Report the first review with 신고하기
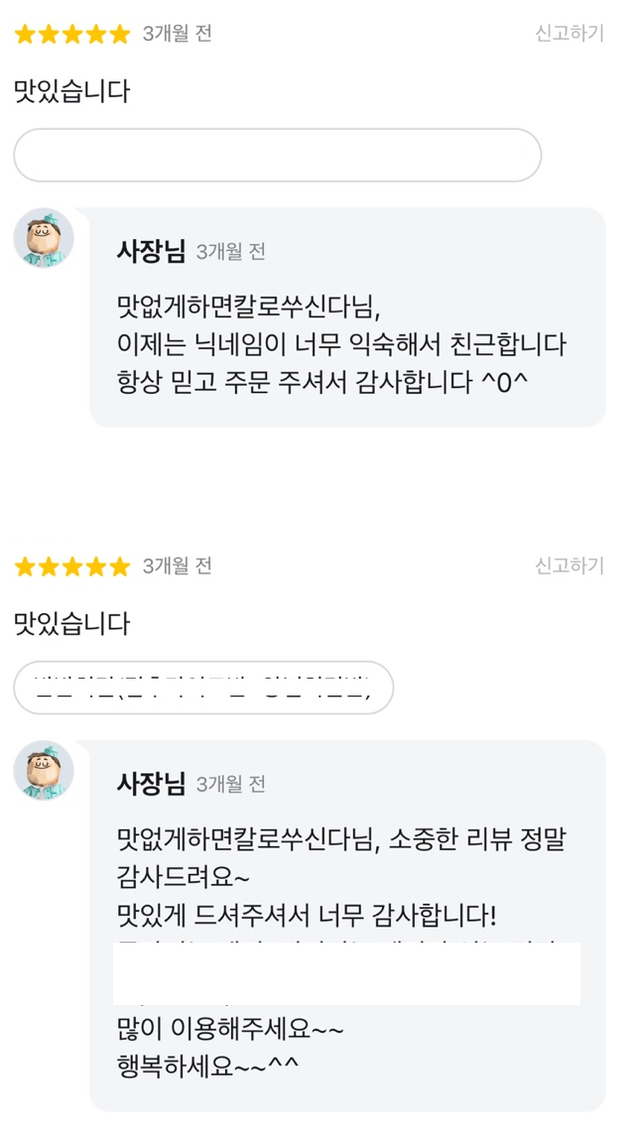Screen dimensions: 640x1137 click(569, 34)
